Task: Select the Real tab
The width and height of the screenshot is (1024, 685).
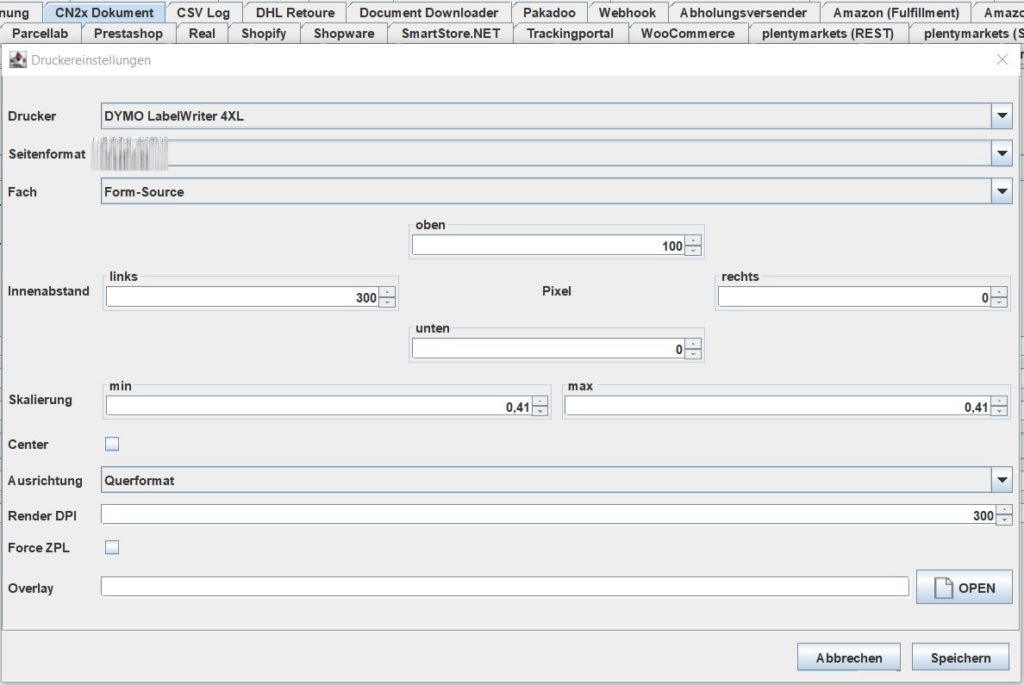Action: (x=202, y=33)
